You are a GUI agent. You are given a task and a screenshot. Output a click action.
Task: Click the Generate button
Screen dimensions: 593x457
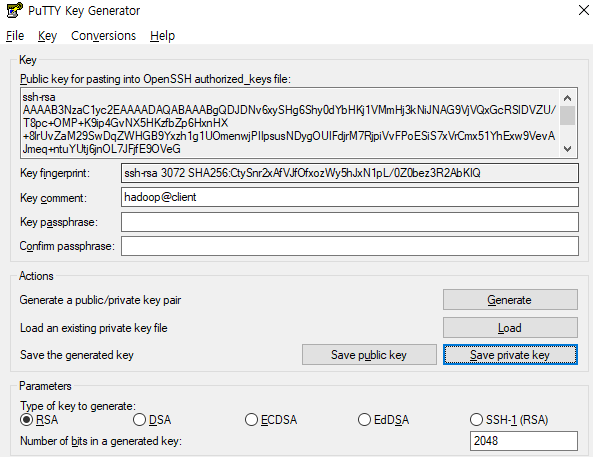pos(510,300)
